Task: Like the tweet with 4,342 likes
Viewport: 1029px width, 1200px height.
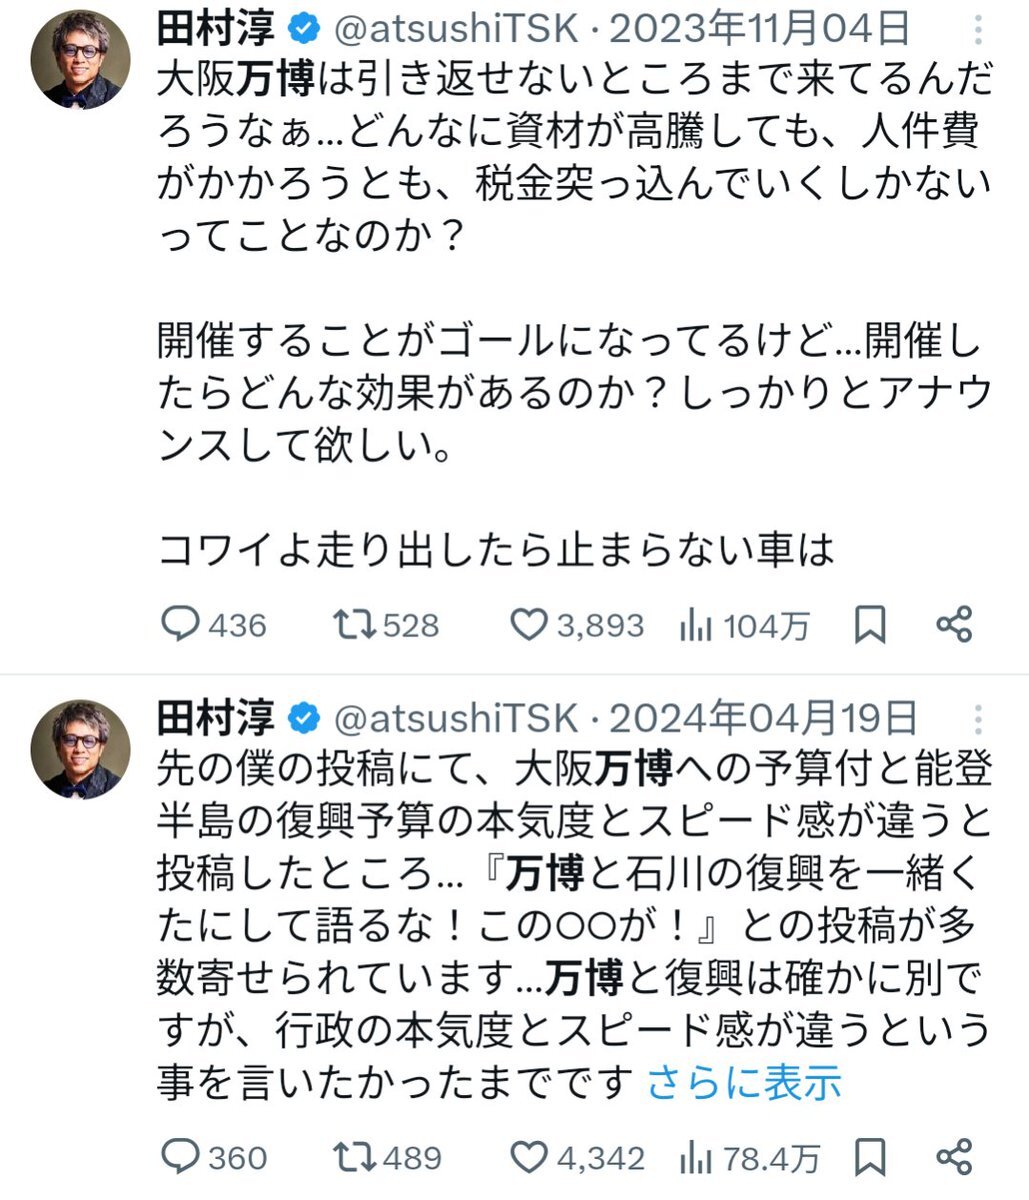Action: click(528, 1157)
